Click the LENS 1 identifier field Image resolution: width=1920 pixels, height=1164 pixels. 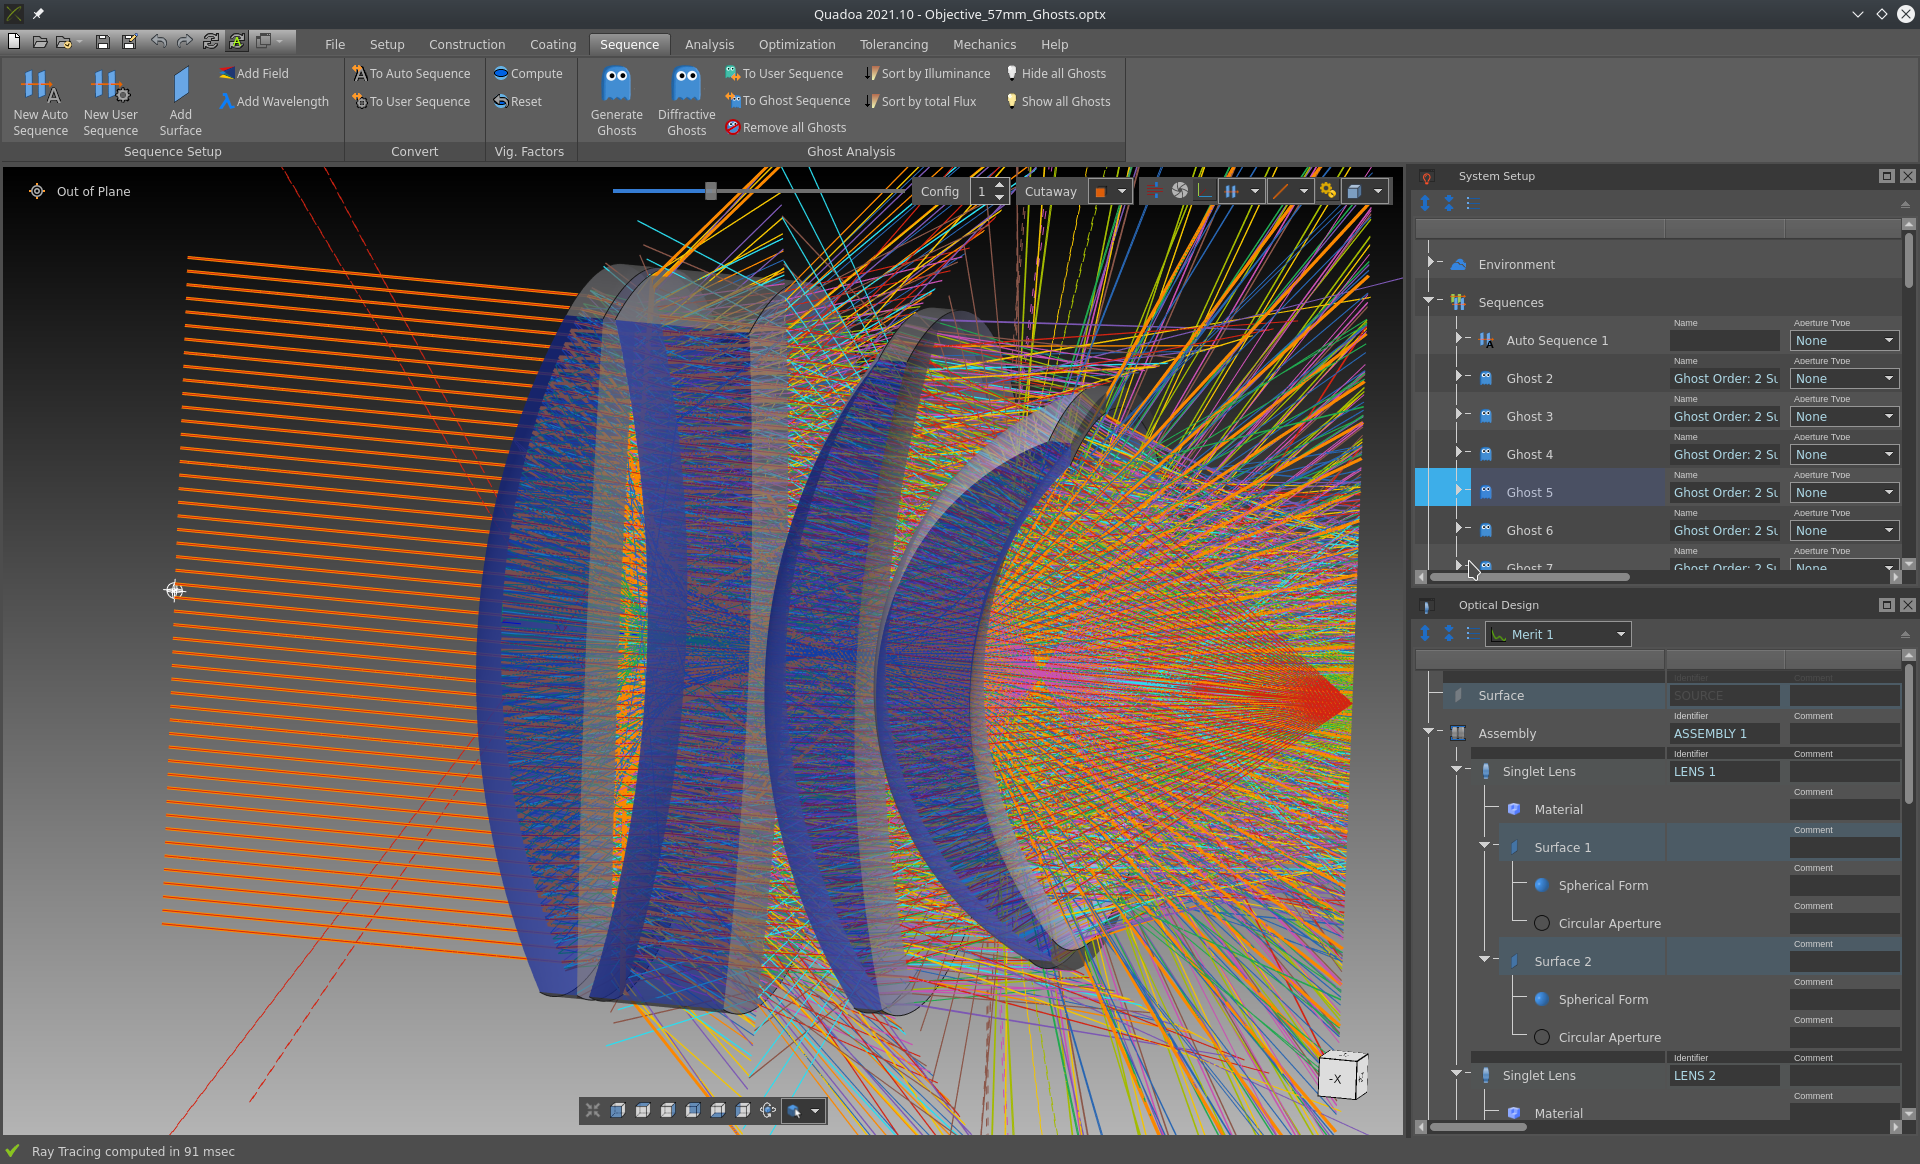(x=1725, y=771)
